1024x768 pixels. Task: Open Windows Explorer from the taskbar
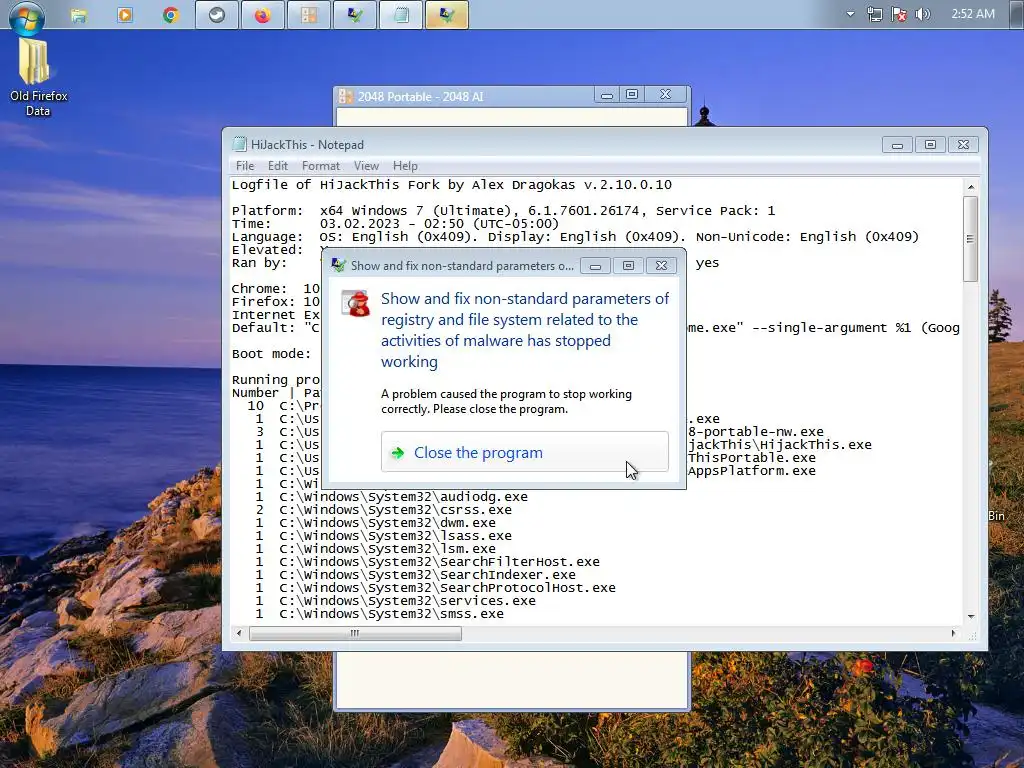tap(79, 15)
